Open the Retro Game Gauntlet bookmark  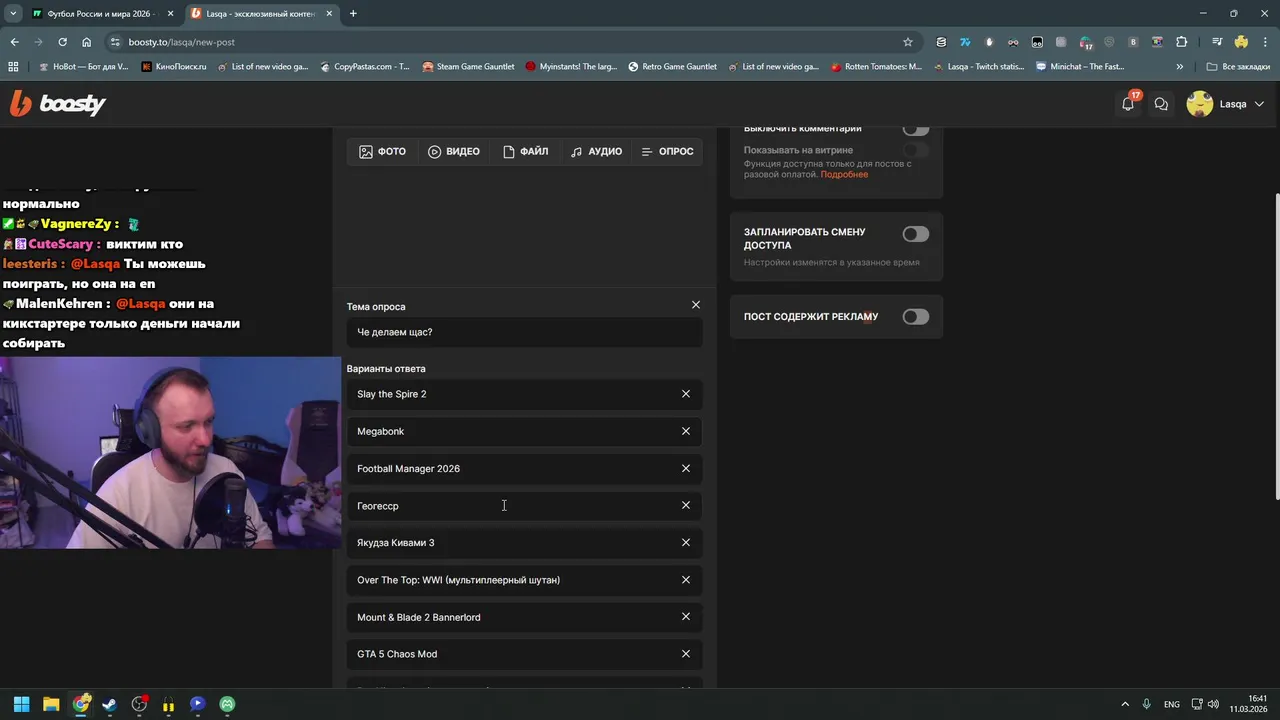pos(672,67)
